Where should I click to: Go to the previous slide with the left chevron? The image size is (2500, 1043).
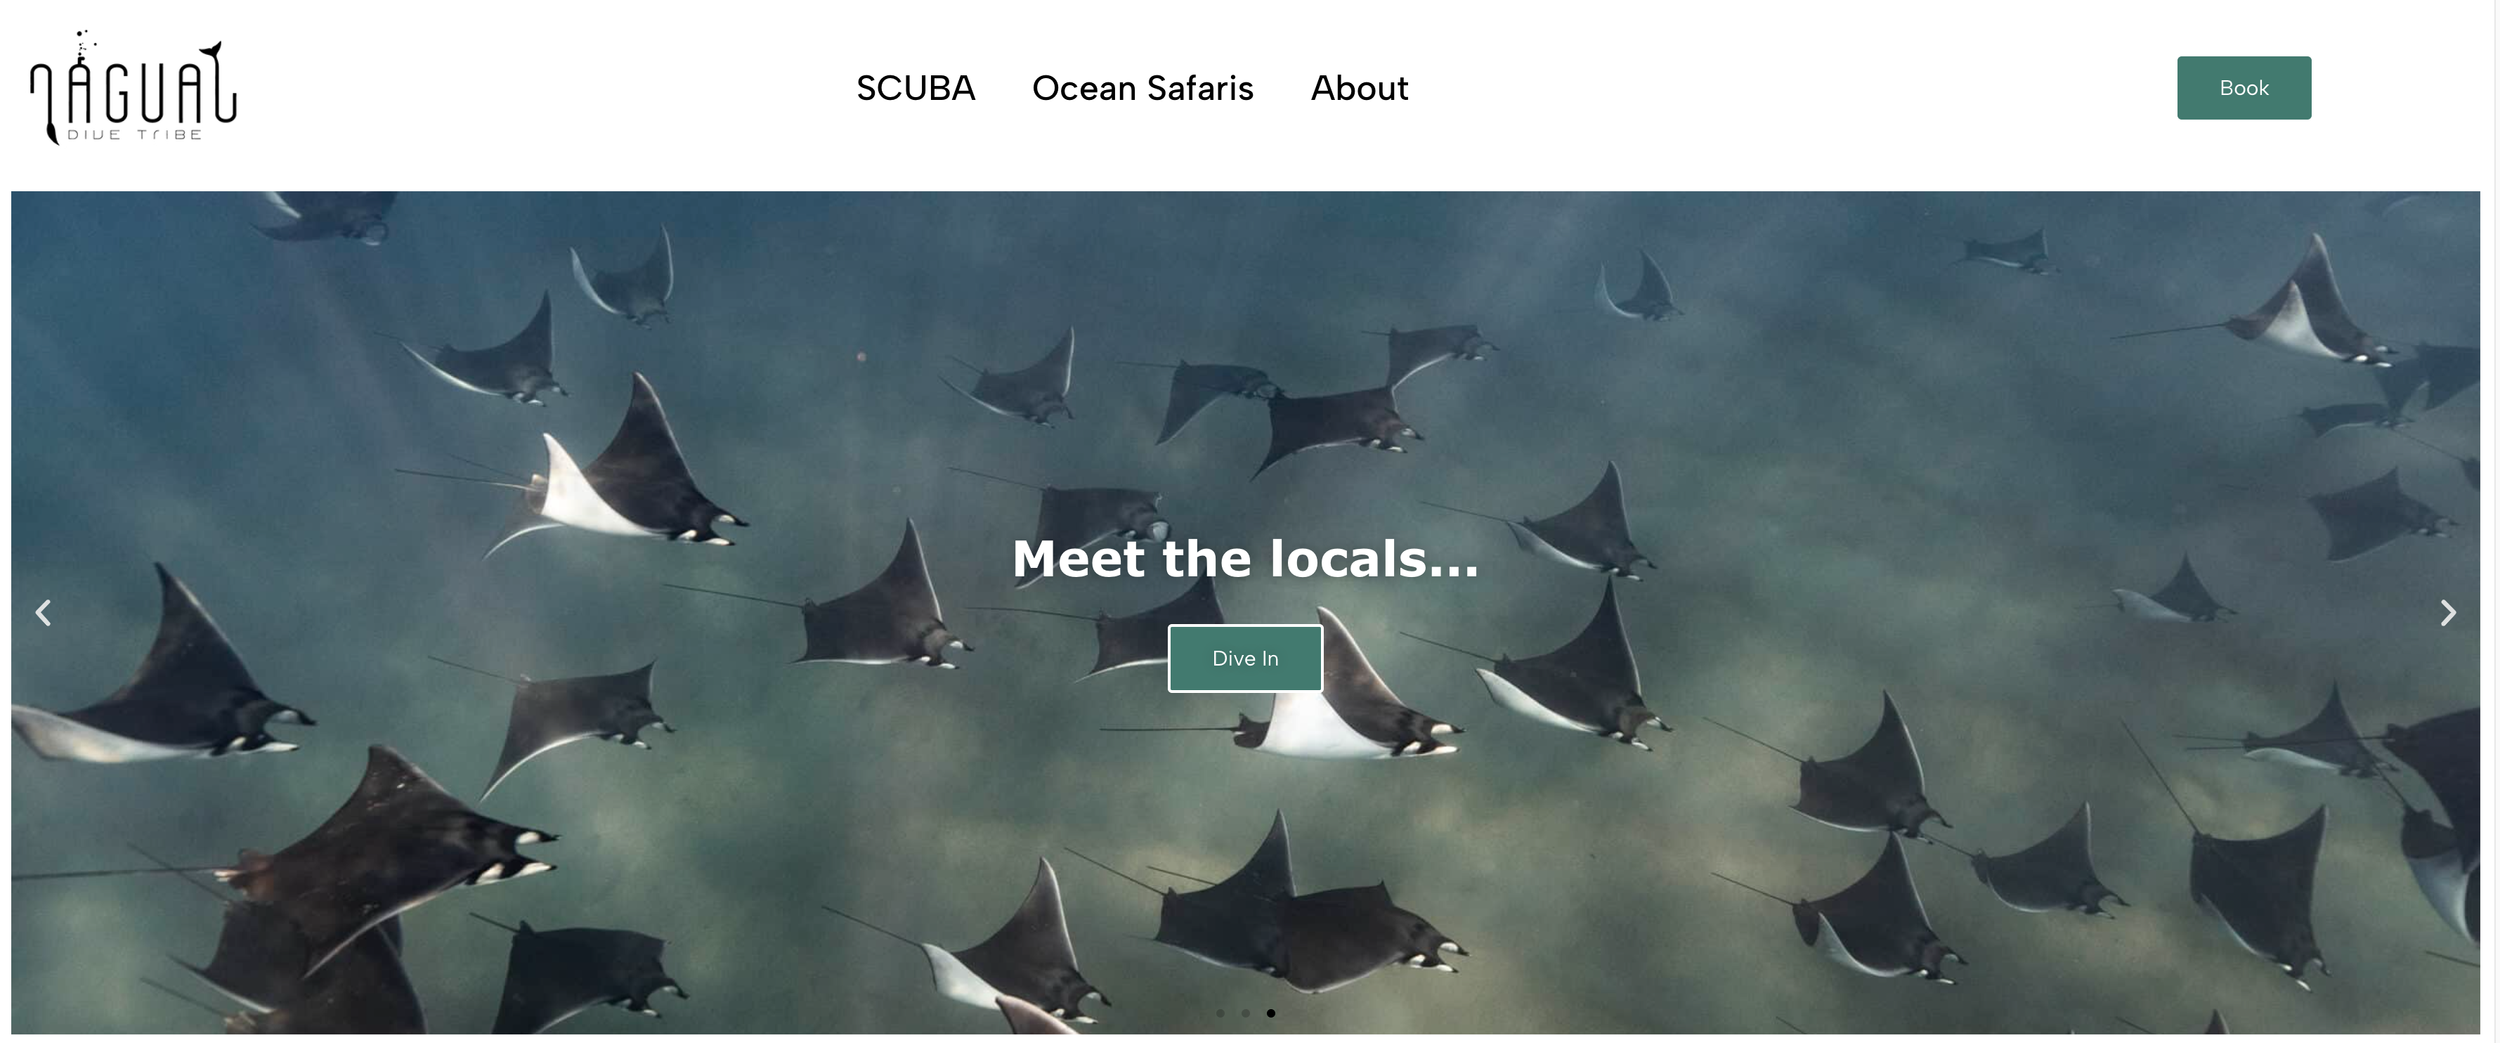43,613
